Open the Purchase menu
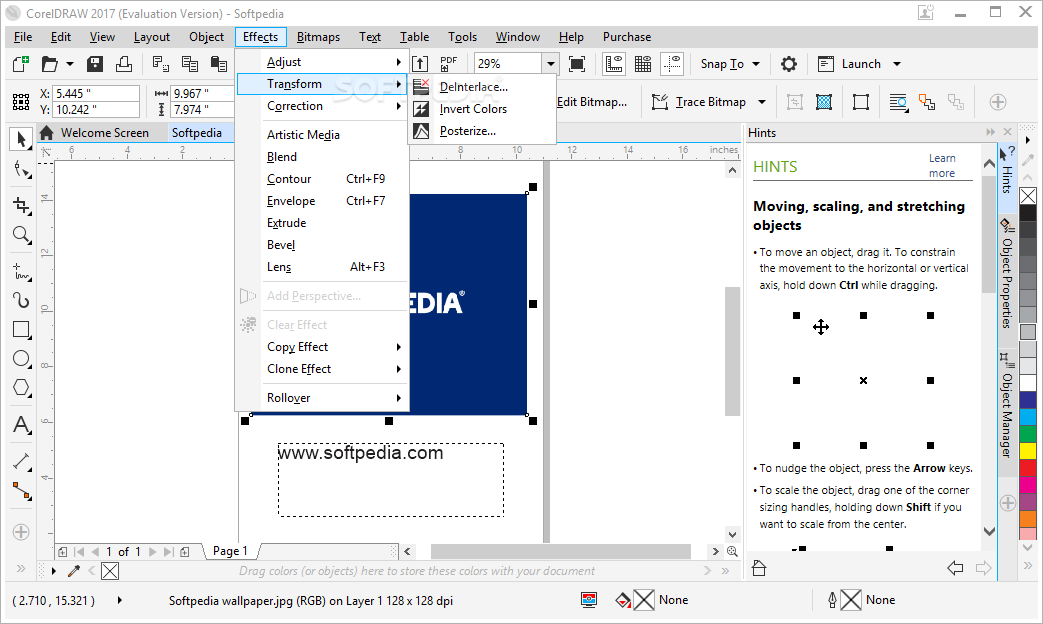Image resolution: width=1043 pixels, height=624 pixels. point(627,37)
